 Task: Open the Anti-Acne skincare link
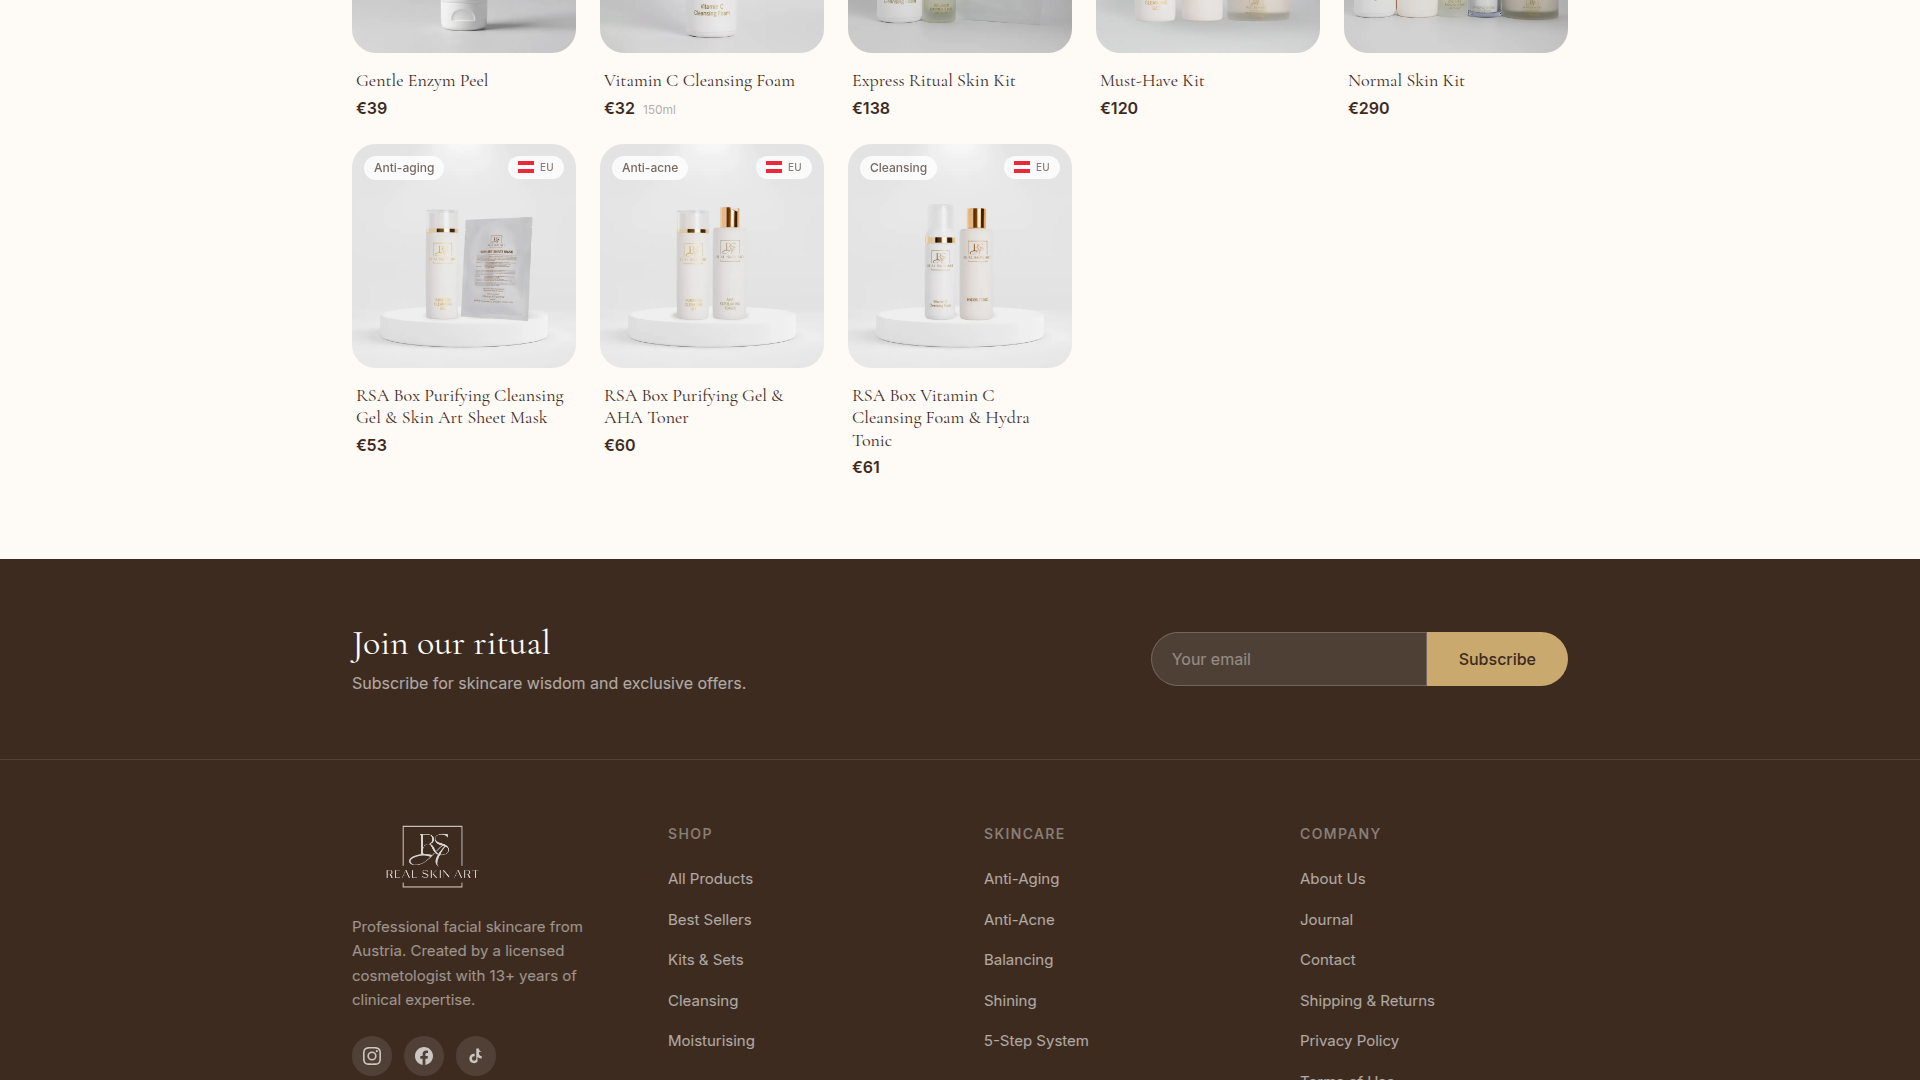[x=1019, y=920]
